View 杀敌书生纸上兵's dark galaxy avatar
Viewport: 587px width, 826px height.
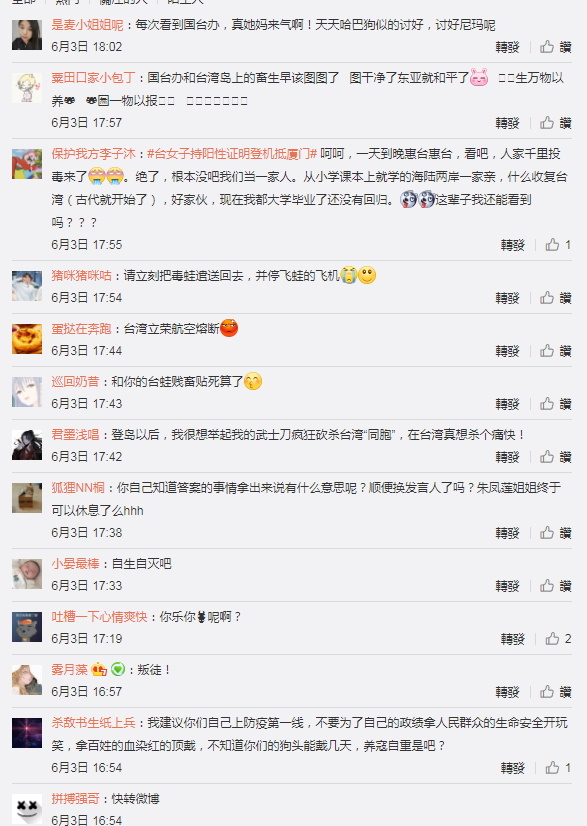coord(27,732)
